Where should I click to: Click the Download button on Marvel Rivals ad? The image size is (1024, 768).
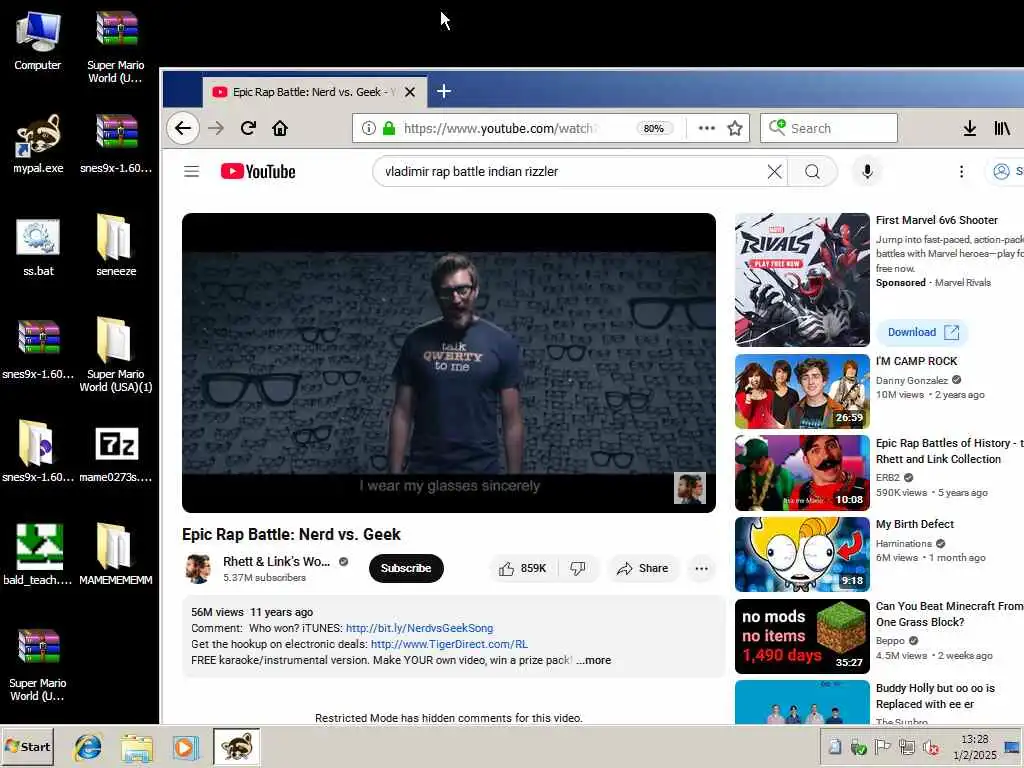point(922,332)
